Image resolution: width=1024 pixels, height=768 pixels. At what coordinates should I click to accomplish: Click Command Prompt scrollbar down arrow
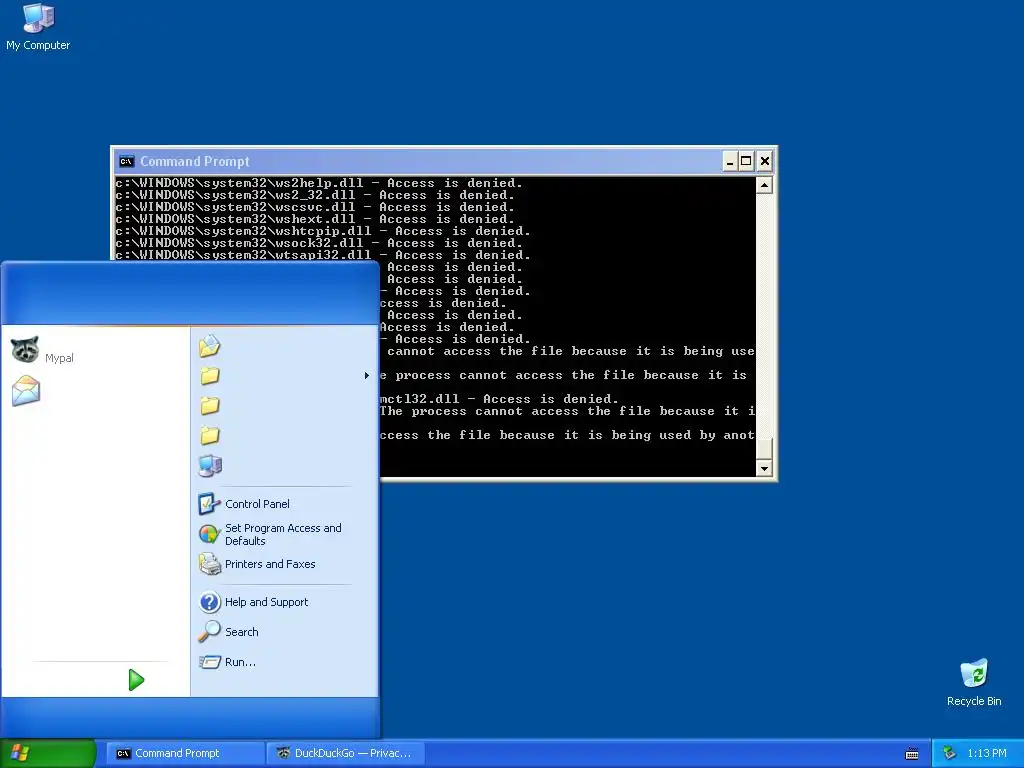(x=764, y=468)
